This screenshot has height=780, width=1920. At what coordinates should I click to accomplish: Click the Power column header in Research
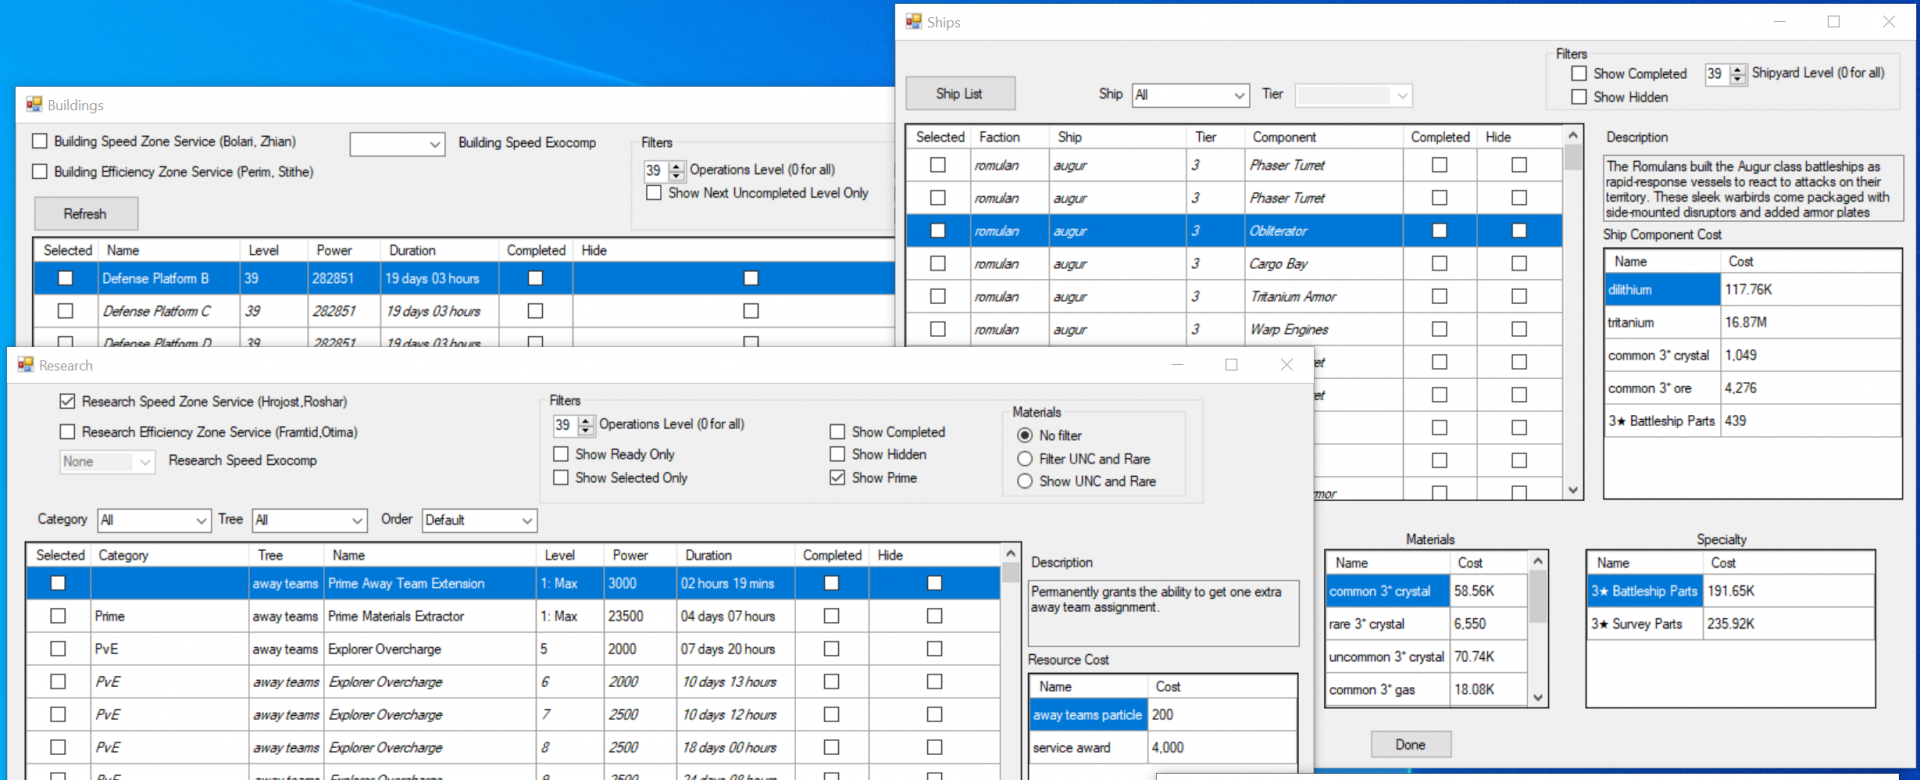[x=630, y=555]
